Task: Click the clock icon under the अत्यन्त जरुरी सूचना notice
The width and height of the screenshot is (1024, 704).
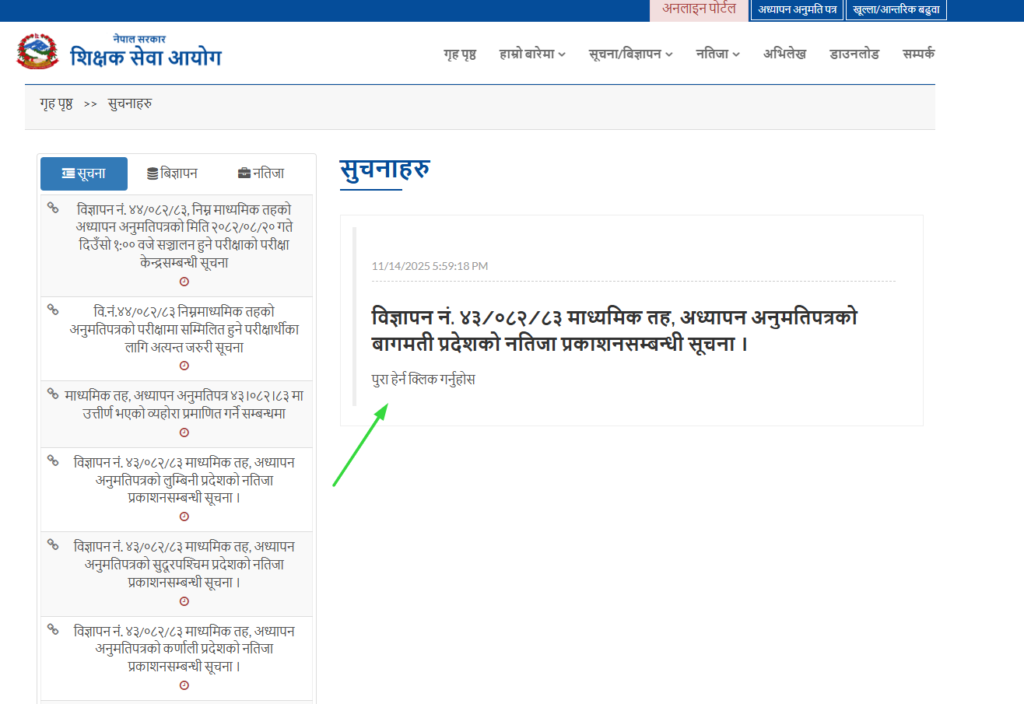Action: 184,366
